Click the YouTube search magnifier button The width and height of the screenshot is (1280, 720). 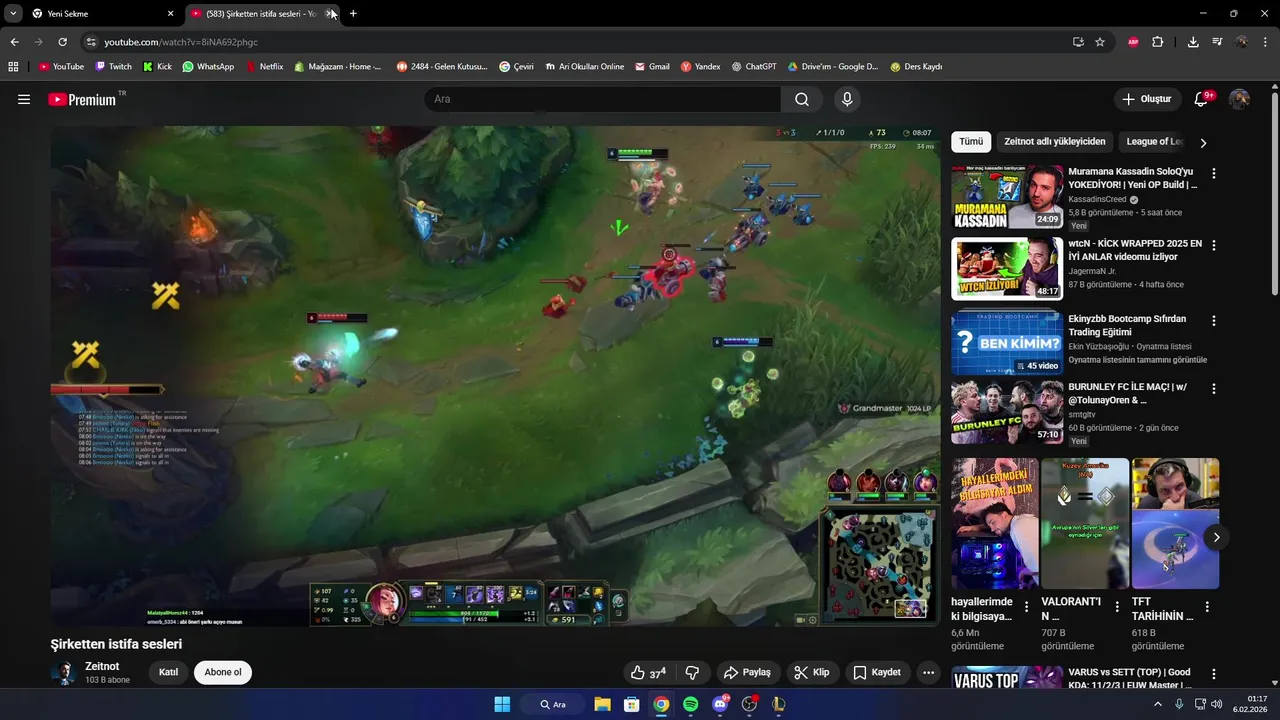coord(802,99)
